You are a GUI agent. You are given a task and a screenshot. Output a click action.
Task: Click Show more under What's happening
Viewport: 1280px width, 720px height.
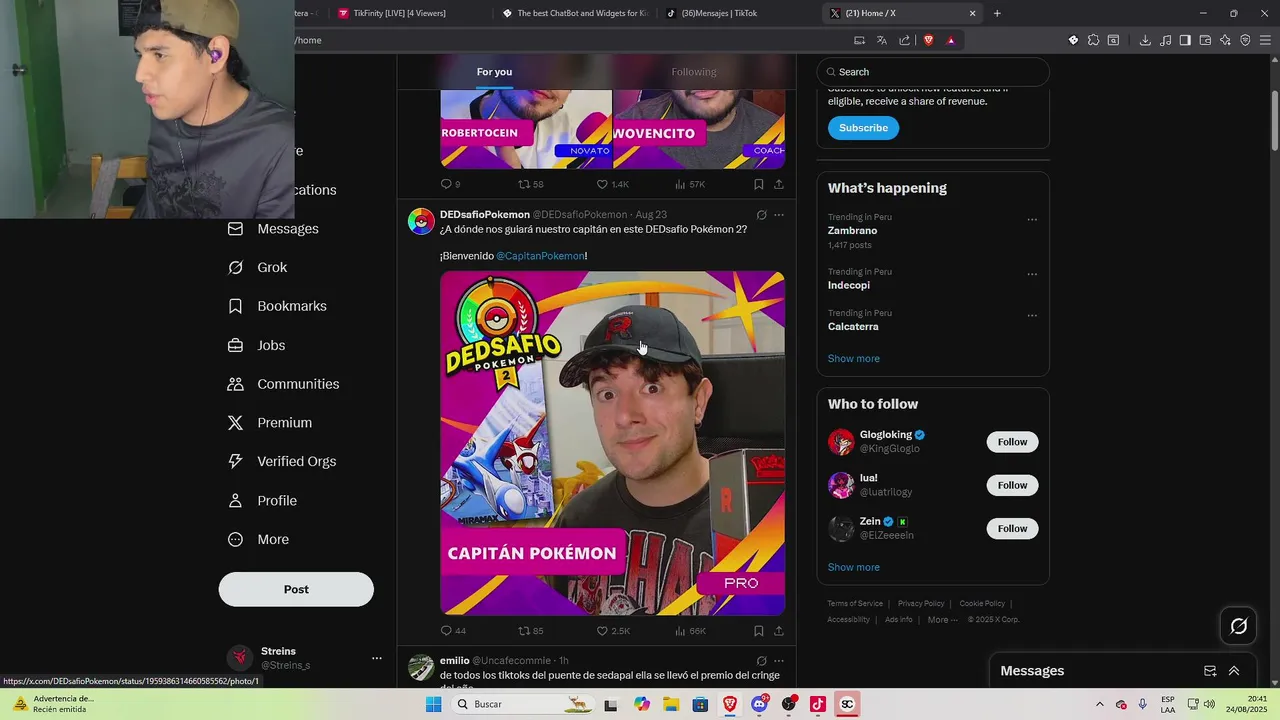point(854,358)
